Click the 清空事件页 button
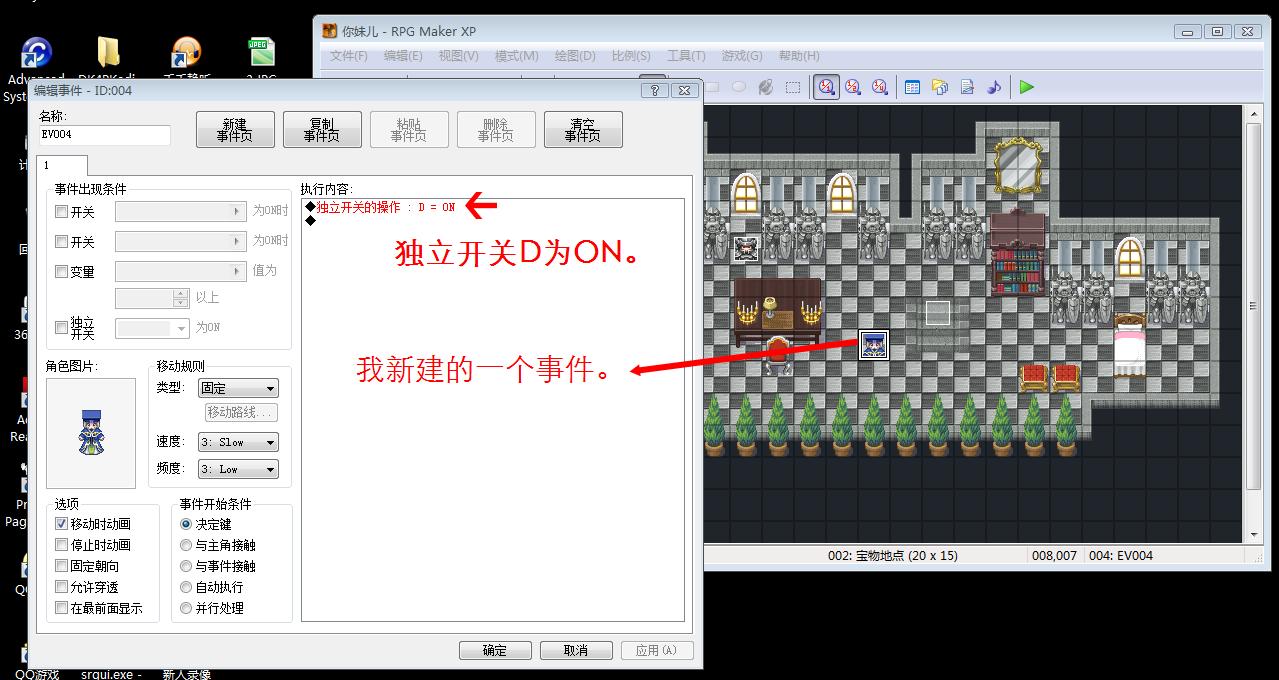Viewport: 1279px width, 680px height. click(x=582, y=130)
